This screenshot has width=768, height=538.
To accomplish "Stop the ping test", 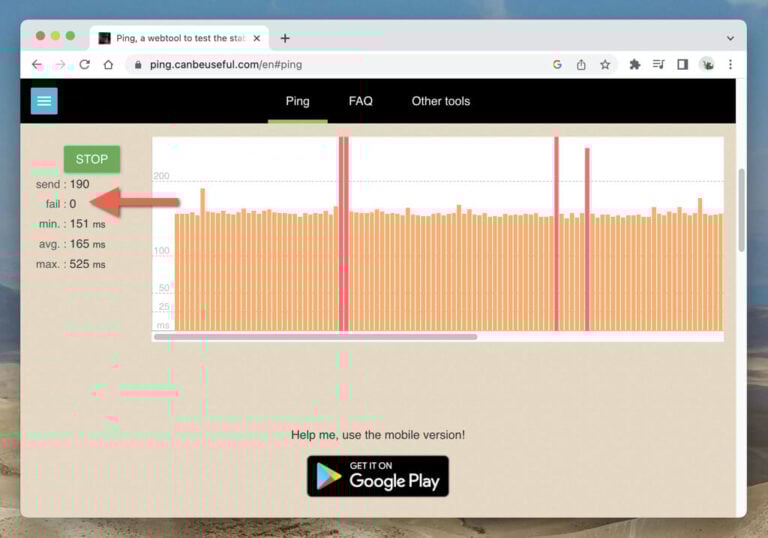I will click(x=92, y=159).
